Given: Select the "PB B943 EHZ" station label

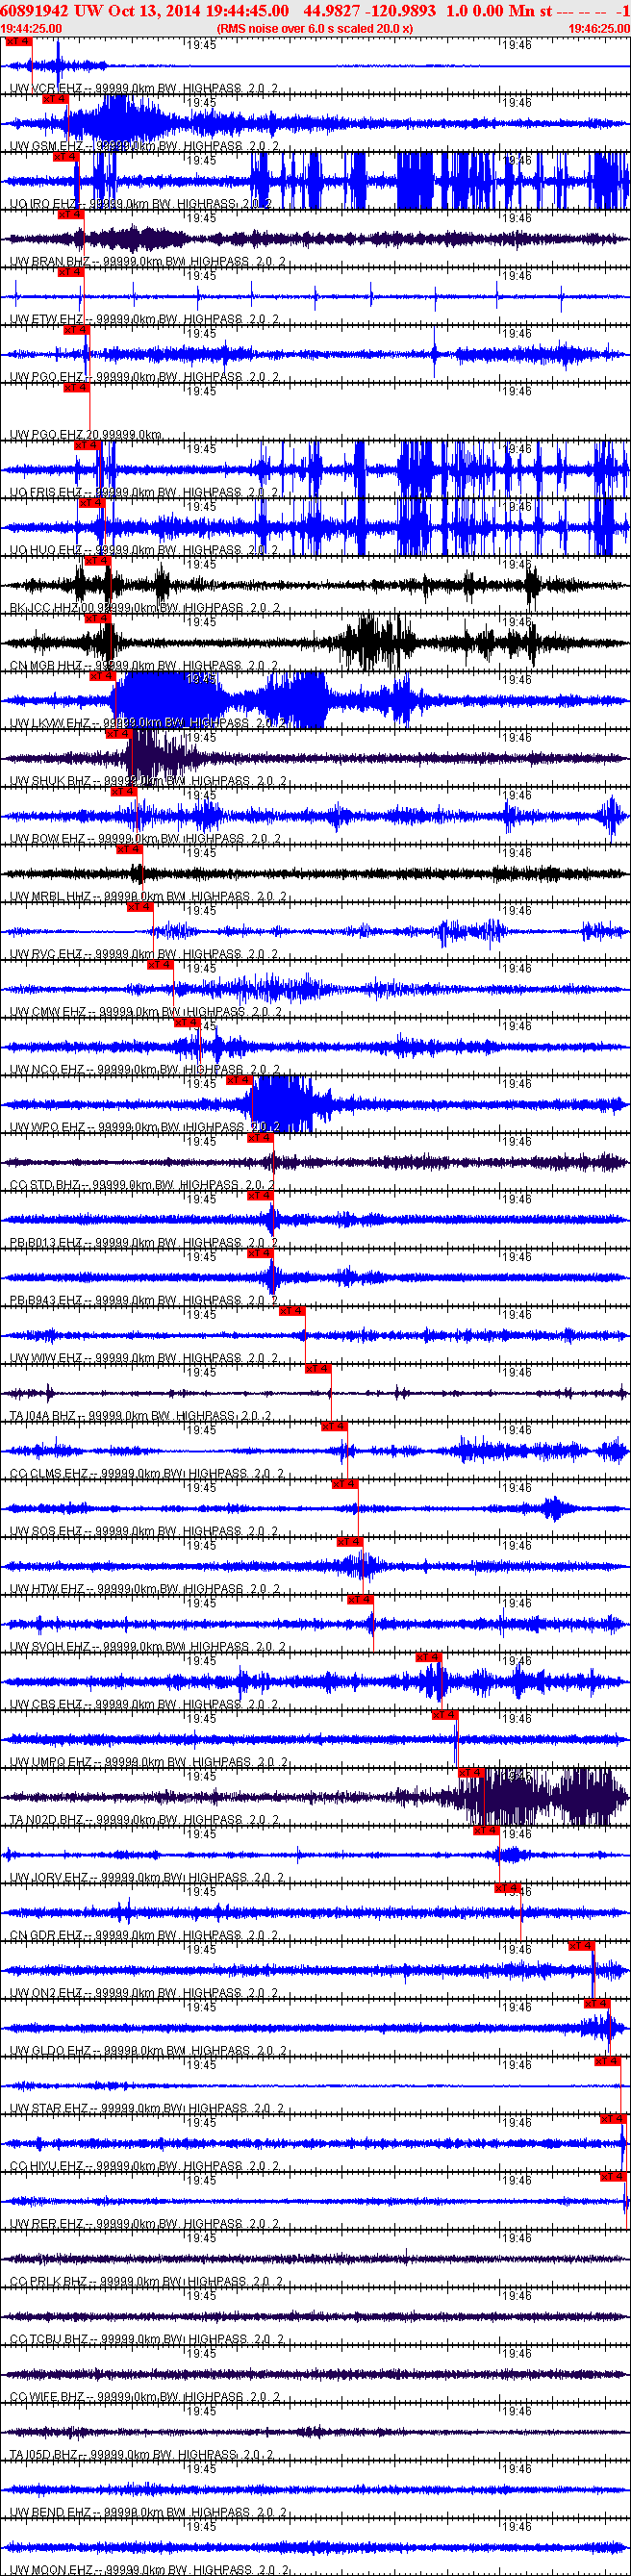Looking at the screenshot, I should pos(46,1302).
